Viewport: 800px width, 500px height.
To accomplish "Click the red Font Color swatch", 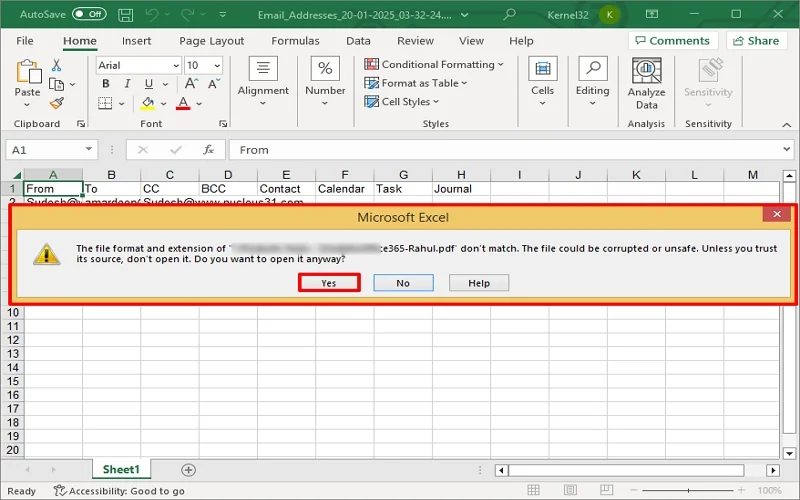I will tap(183, 103).
